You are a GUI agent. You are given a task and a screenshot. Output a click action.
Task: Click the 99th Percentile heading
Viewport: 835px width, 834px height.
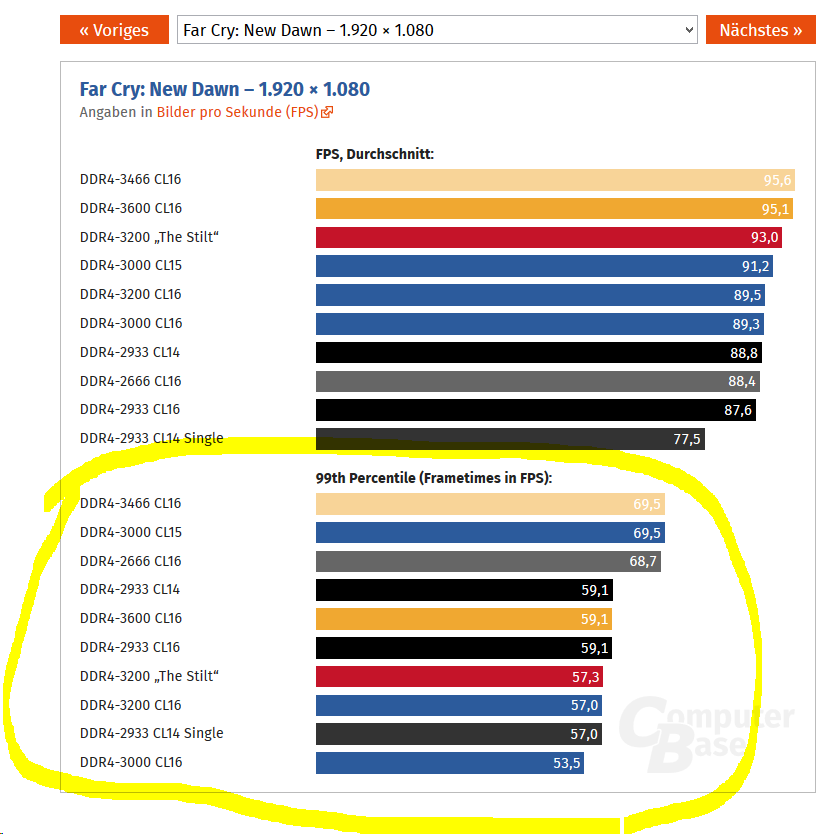point(434,478)
